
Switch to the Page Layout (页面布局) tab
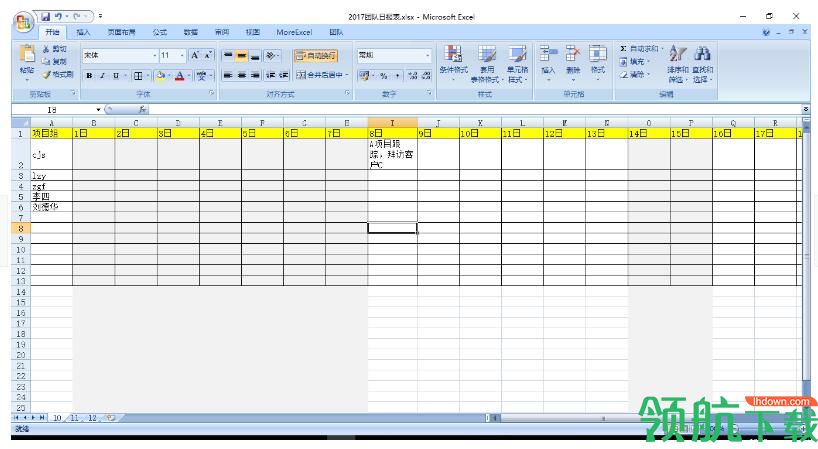pos(122,32)
